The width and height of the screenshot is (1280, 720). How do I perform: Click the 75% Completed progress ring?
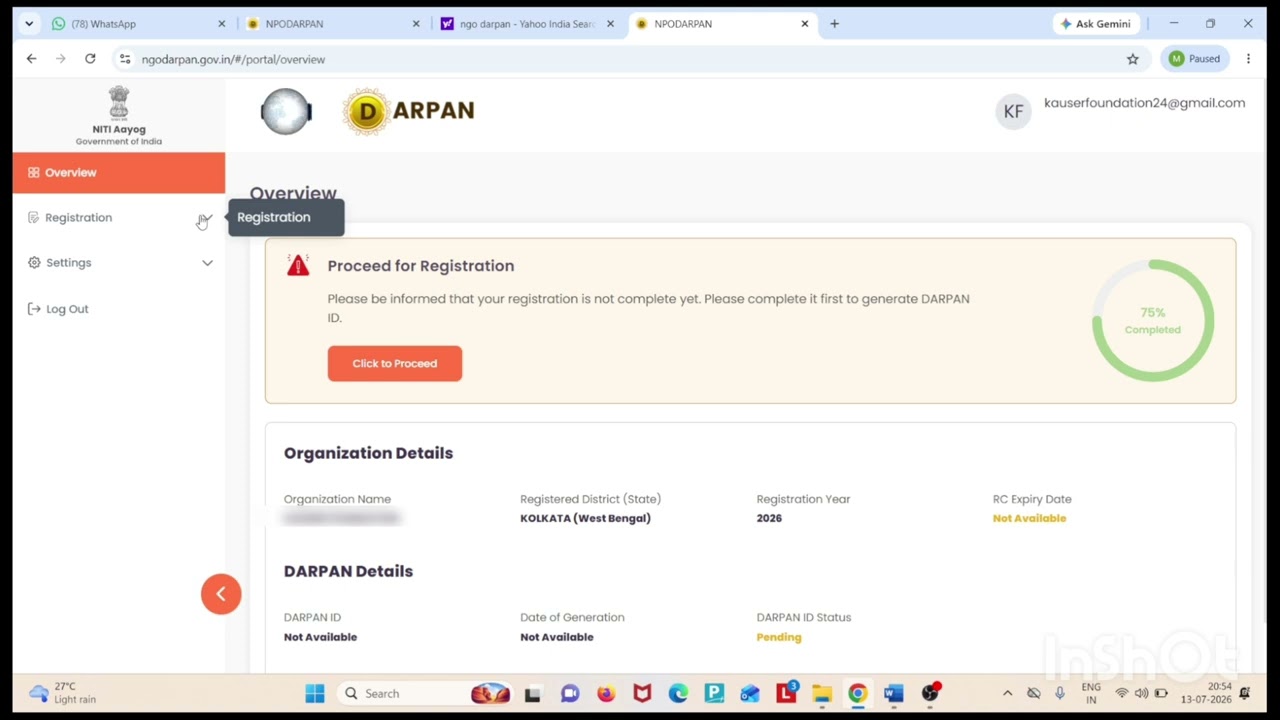1153,320
